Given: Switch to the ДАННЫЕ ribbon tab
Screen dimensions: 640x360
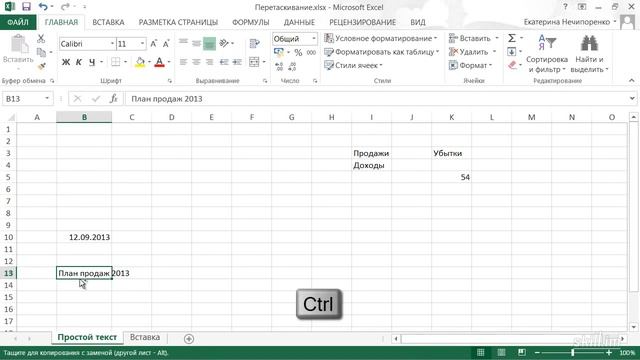Looking at the screenshot, I should tap(299, 22).
